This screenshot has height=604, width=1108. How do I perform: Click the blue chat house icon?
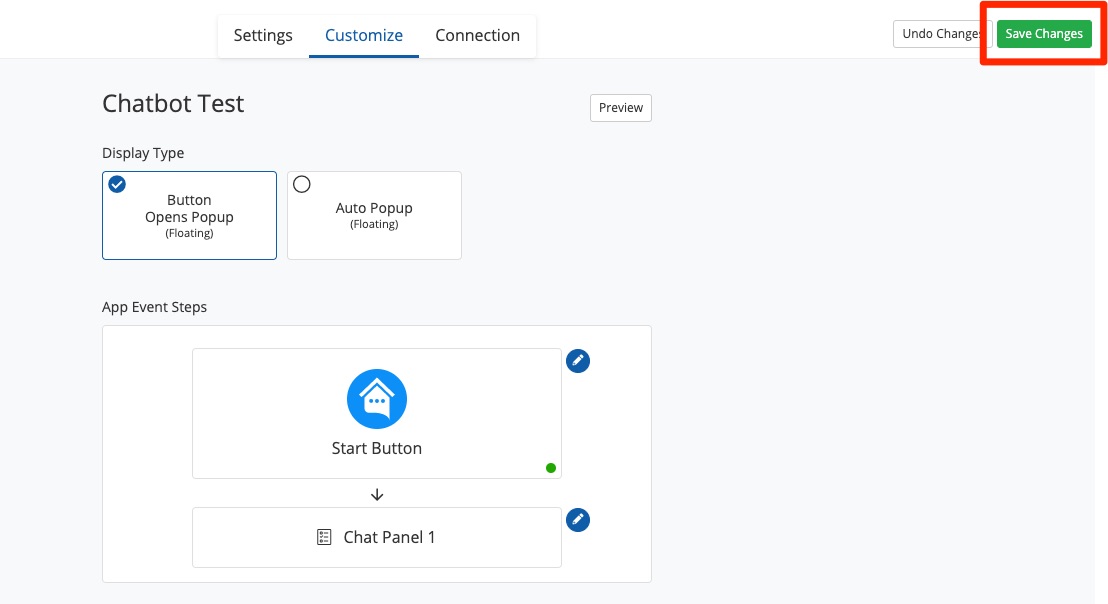pyautogui.click(x=377, y=399)
